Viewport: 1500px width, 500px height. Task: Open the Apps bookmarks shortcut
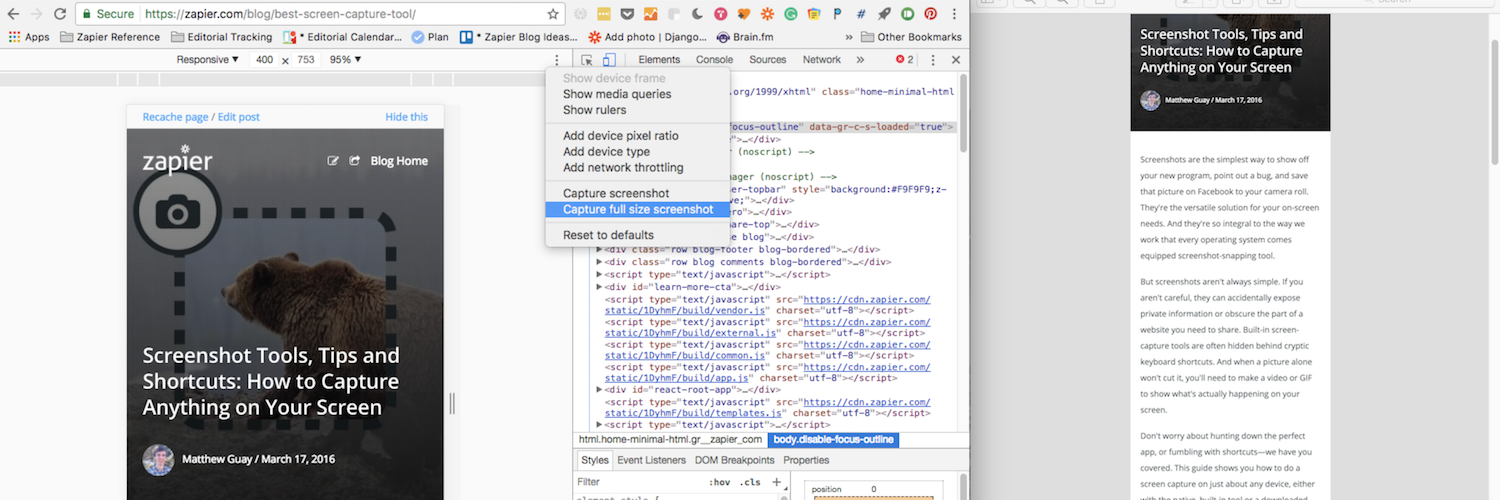29,37
